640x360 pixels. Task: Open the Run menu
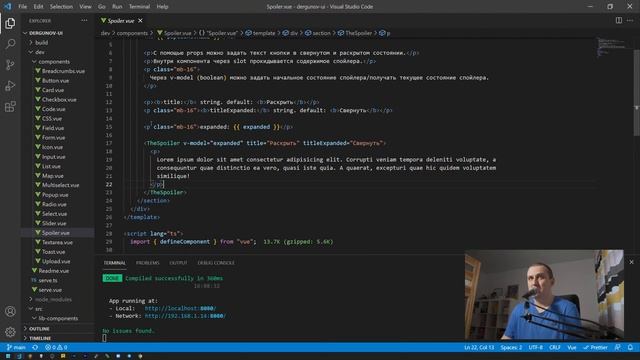point(117,7)
